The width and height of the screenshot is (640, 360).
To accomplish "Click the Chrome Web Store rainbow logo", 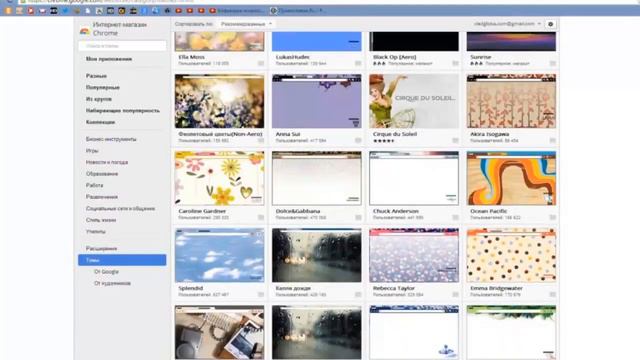I will (84, 31).
